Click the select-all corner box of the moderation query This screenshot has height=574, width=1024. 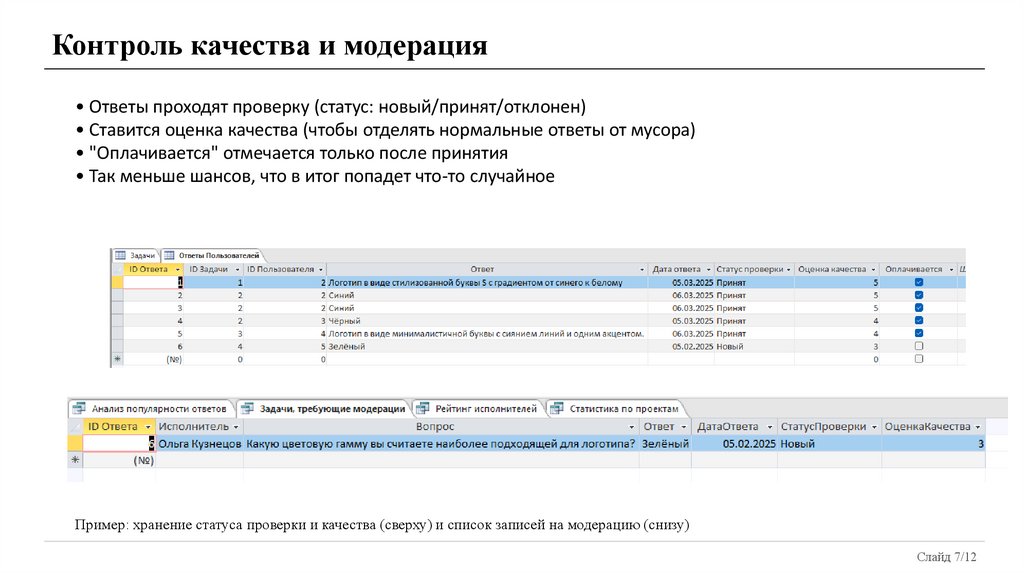[x=75, y=426]
